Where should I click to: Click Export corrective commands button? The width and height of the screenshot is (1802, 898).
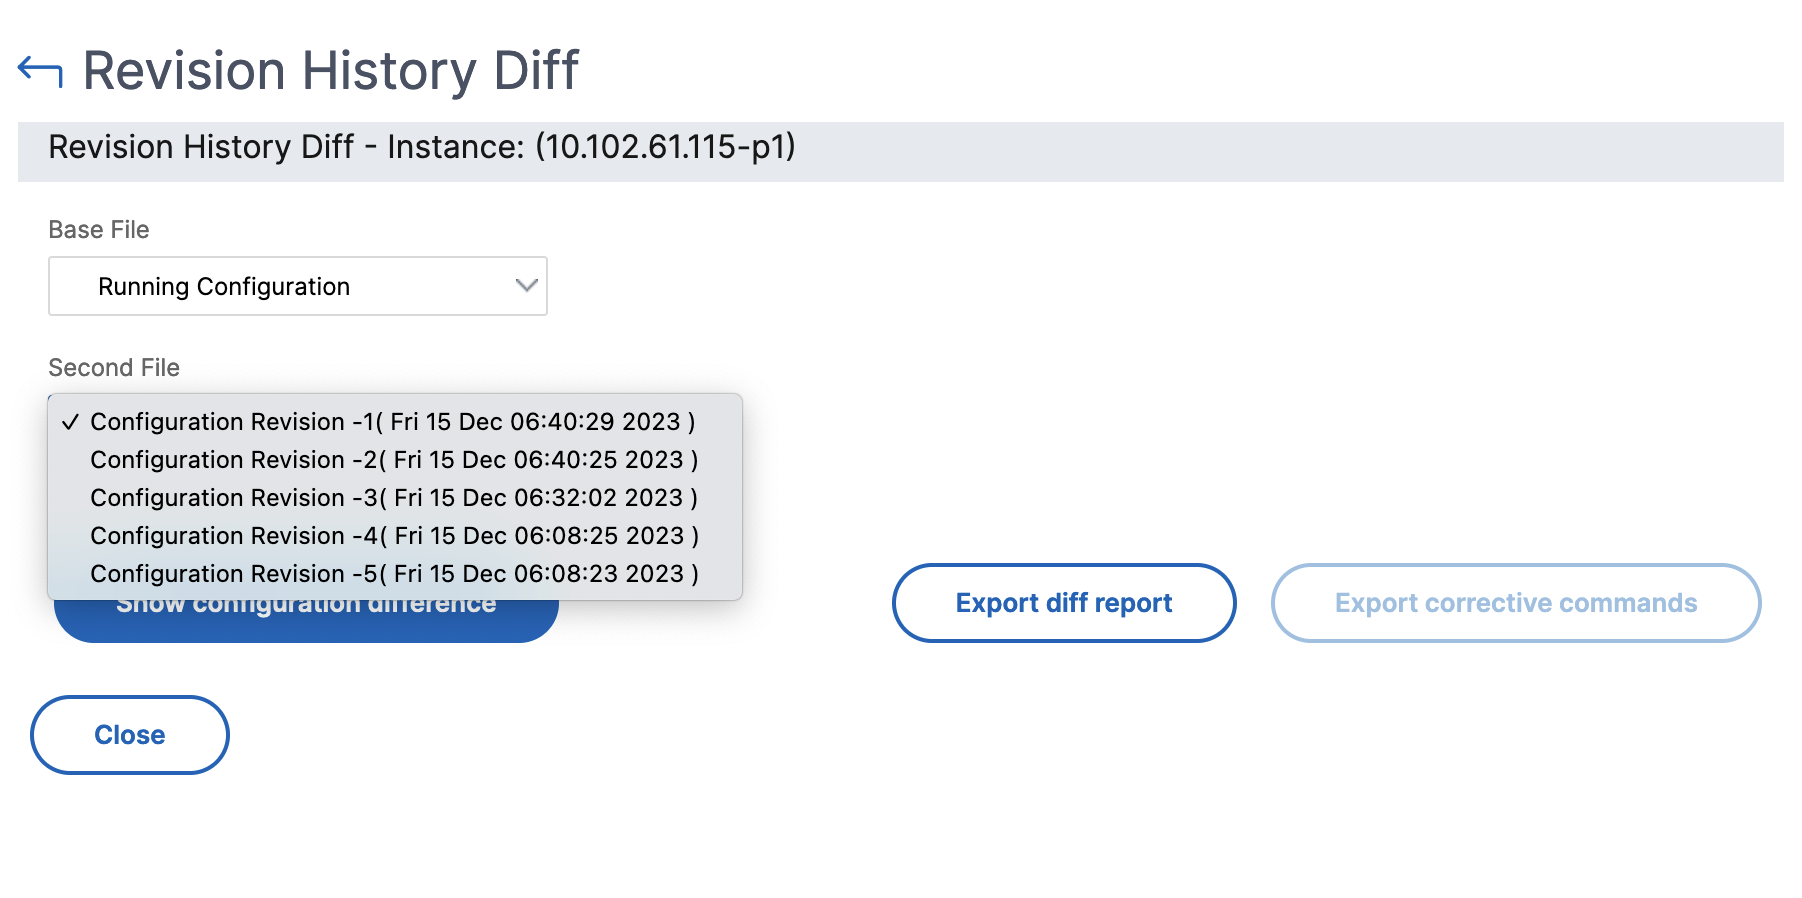1516,603
